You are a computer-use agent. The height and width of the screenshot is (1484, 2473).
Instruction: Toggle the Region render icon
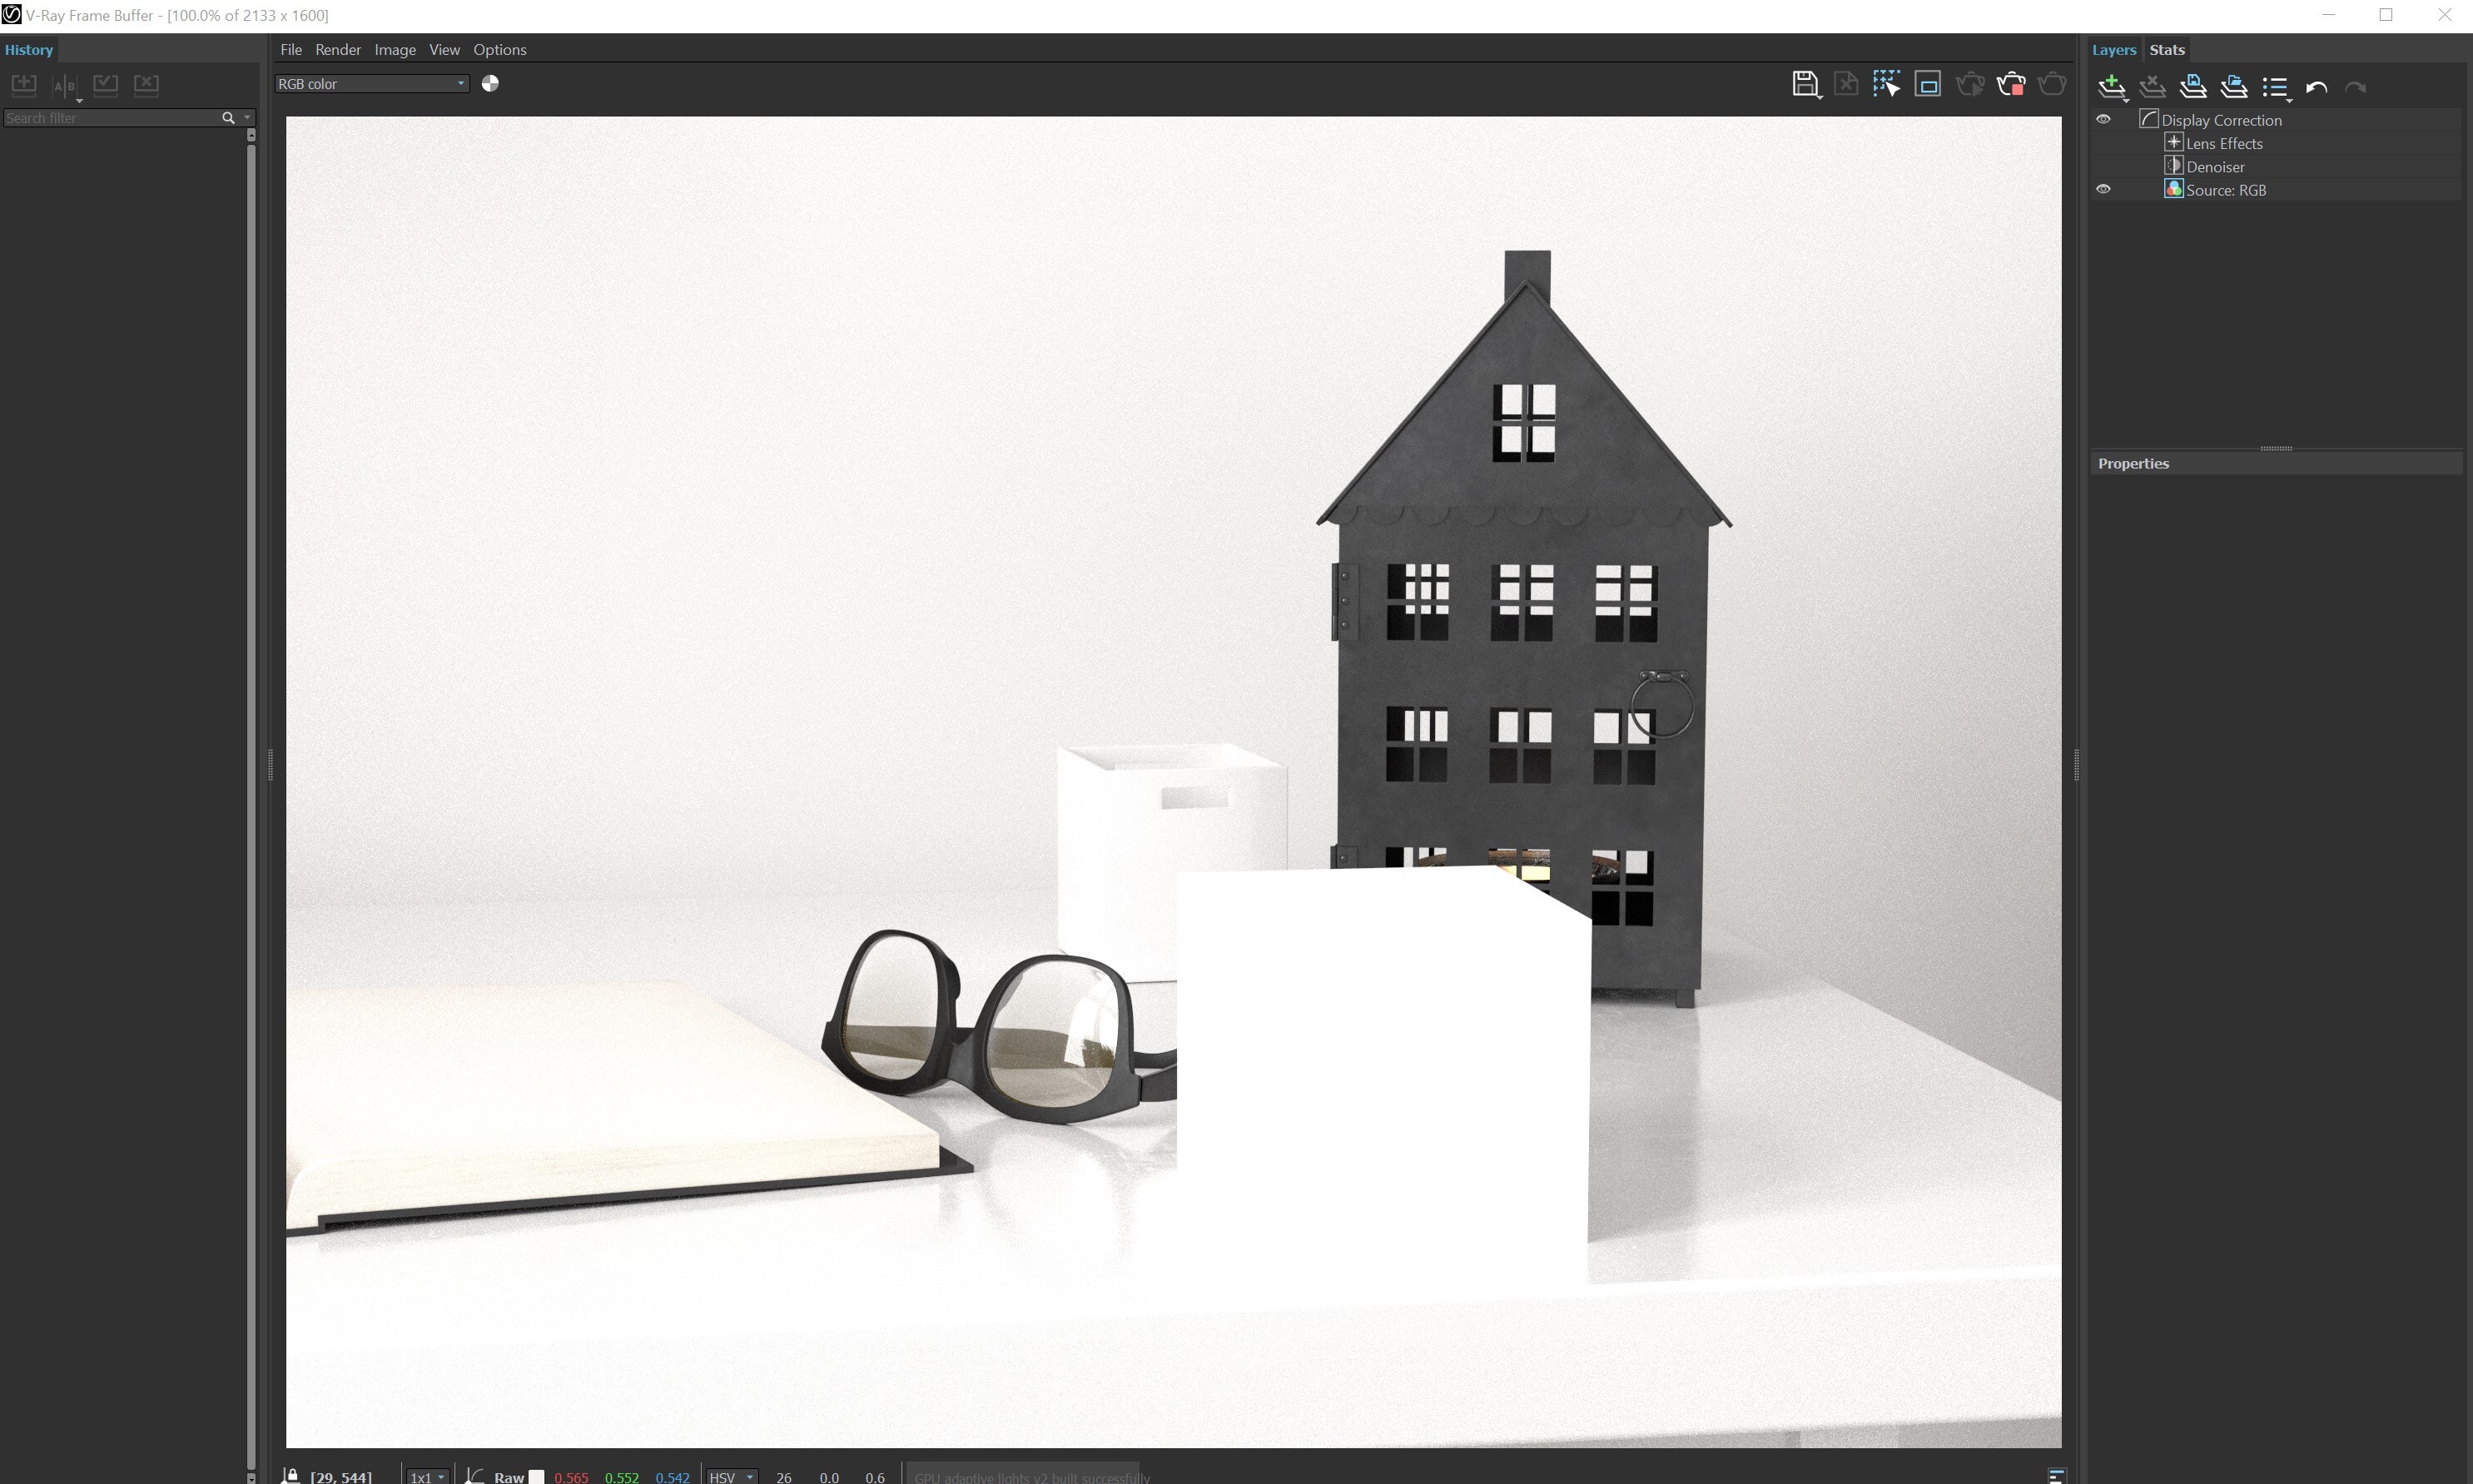[1927, 84]
